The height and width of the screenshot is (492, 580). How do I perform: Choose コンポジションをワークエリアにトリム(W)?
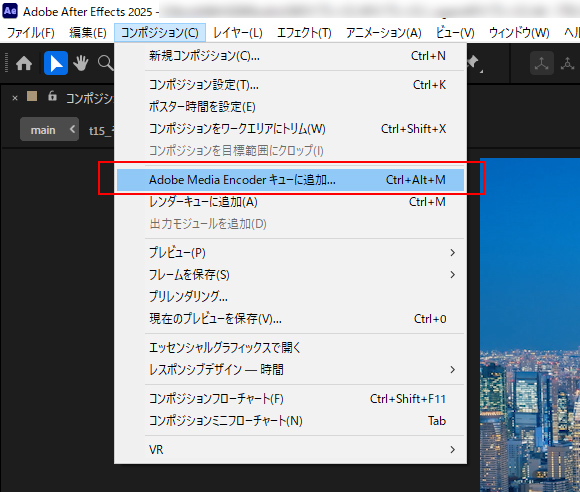290,129
